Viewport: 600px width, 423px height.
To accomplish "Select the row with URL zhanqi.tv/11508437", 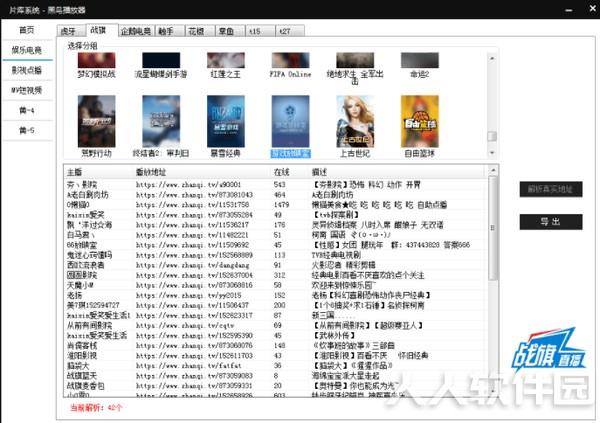I will click(276, 305).
